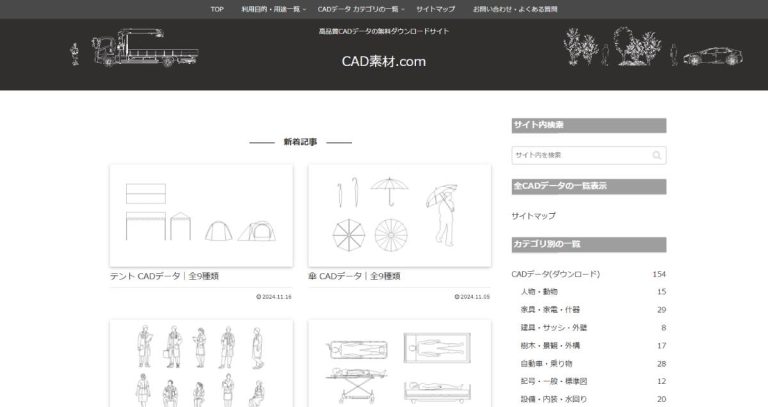This screenshot has height=407, width=768.
Task: Click the car illustration in header
Action: point(711,55)
